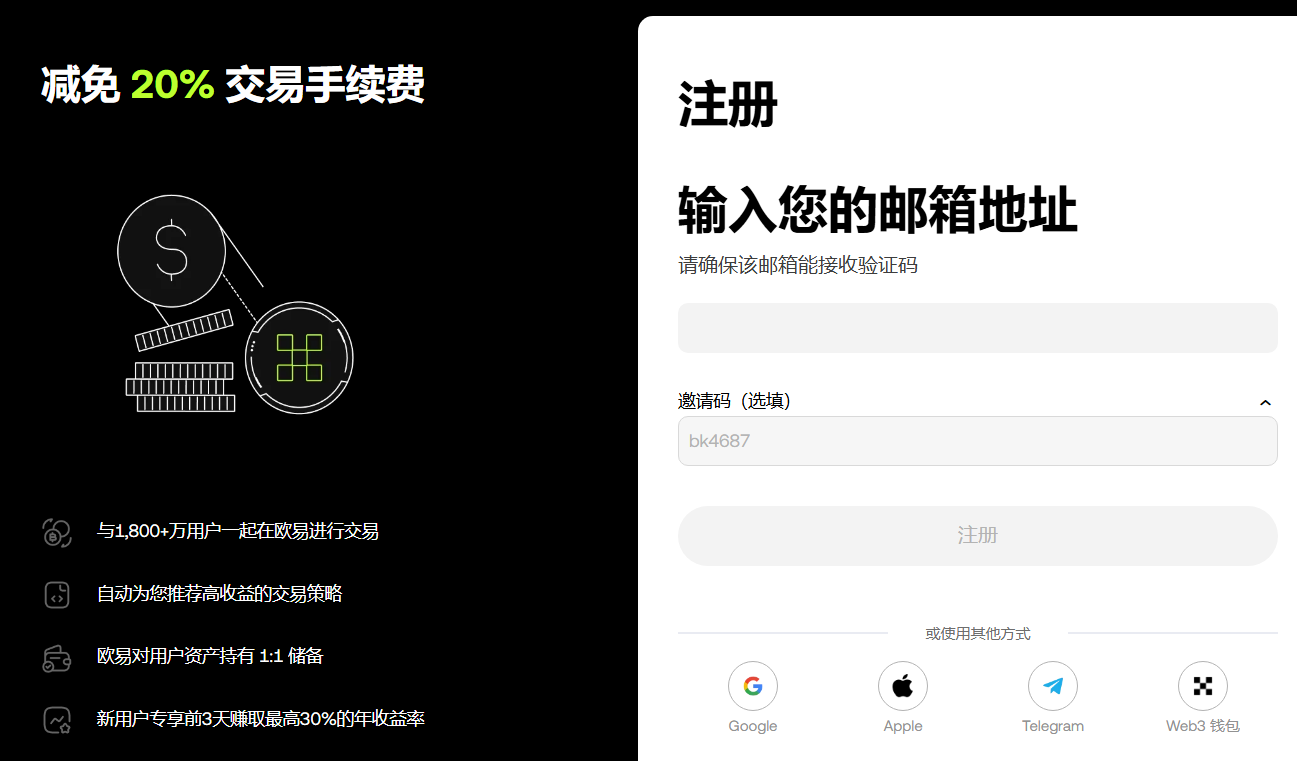Click the Apple sign-in icon
1297x761 pixels.
point(903,686)
